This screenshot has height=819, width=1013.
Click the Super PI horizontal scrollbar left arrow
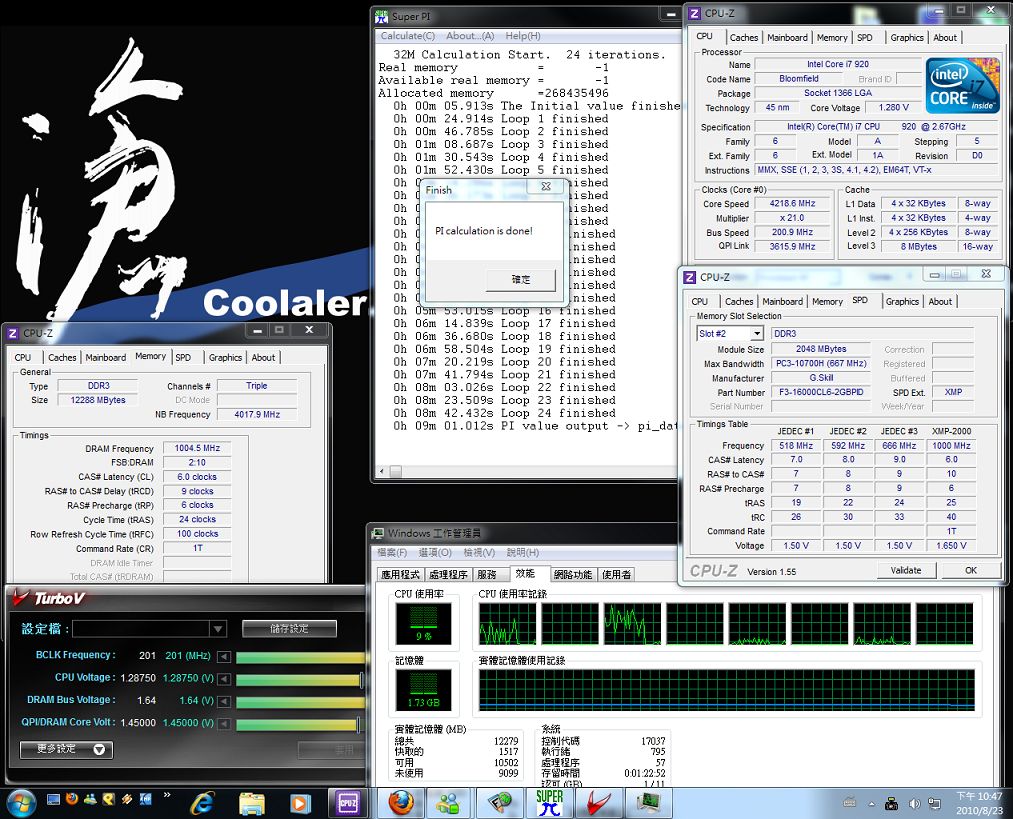pos(381,472)
